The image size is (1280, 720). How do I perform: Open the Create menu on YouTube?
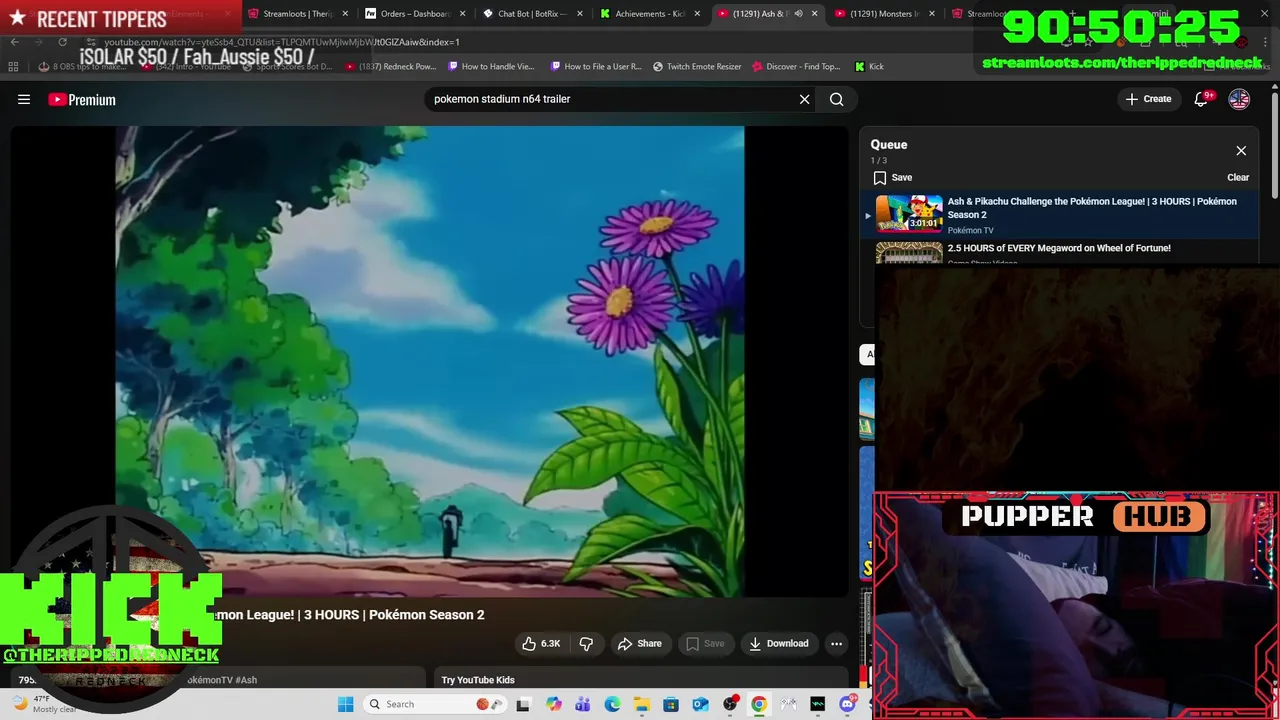tap(1148, 99)
